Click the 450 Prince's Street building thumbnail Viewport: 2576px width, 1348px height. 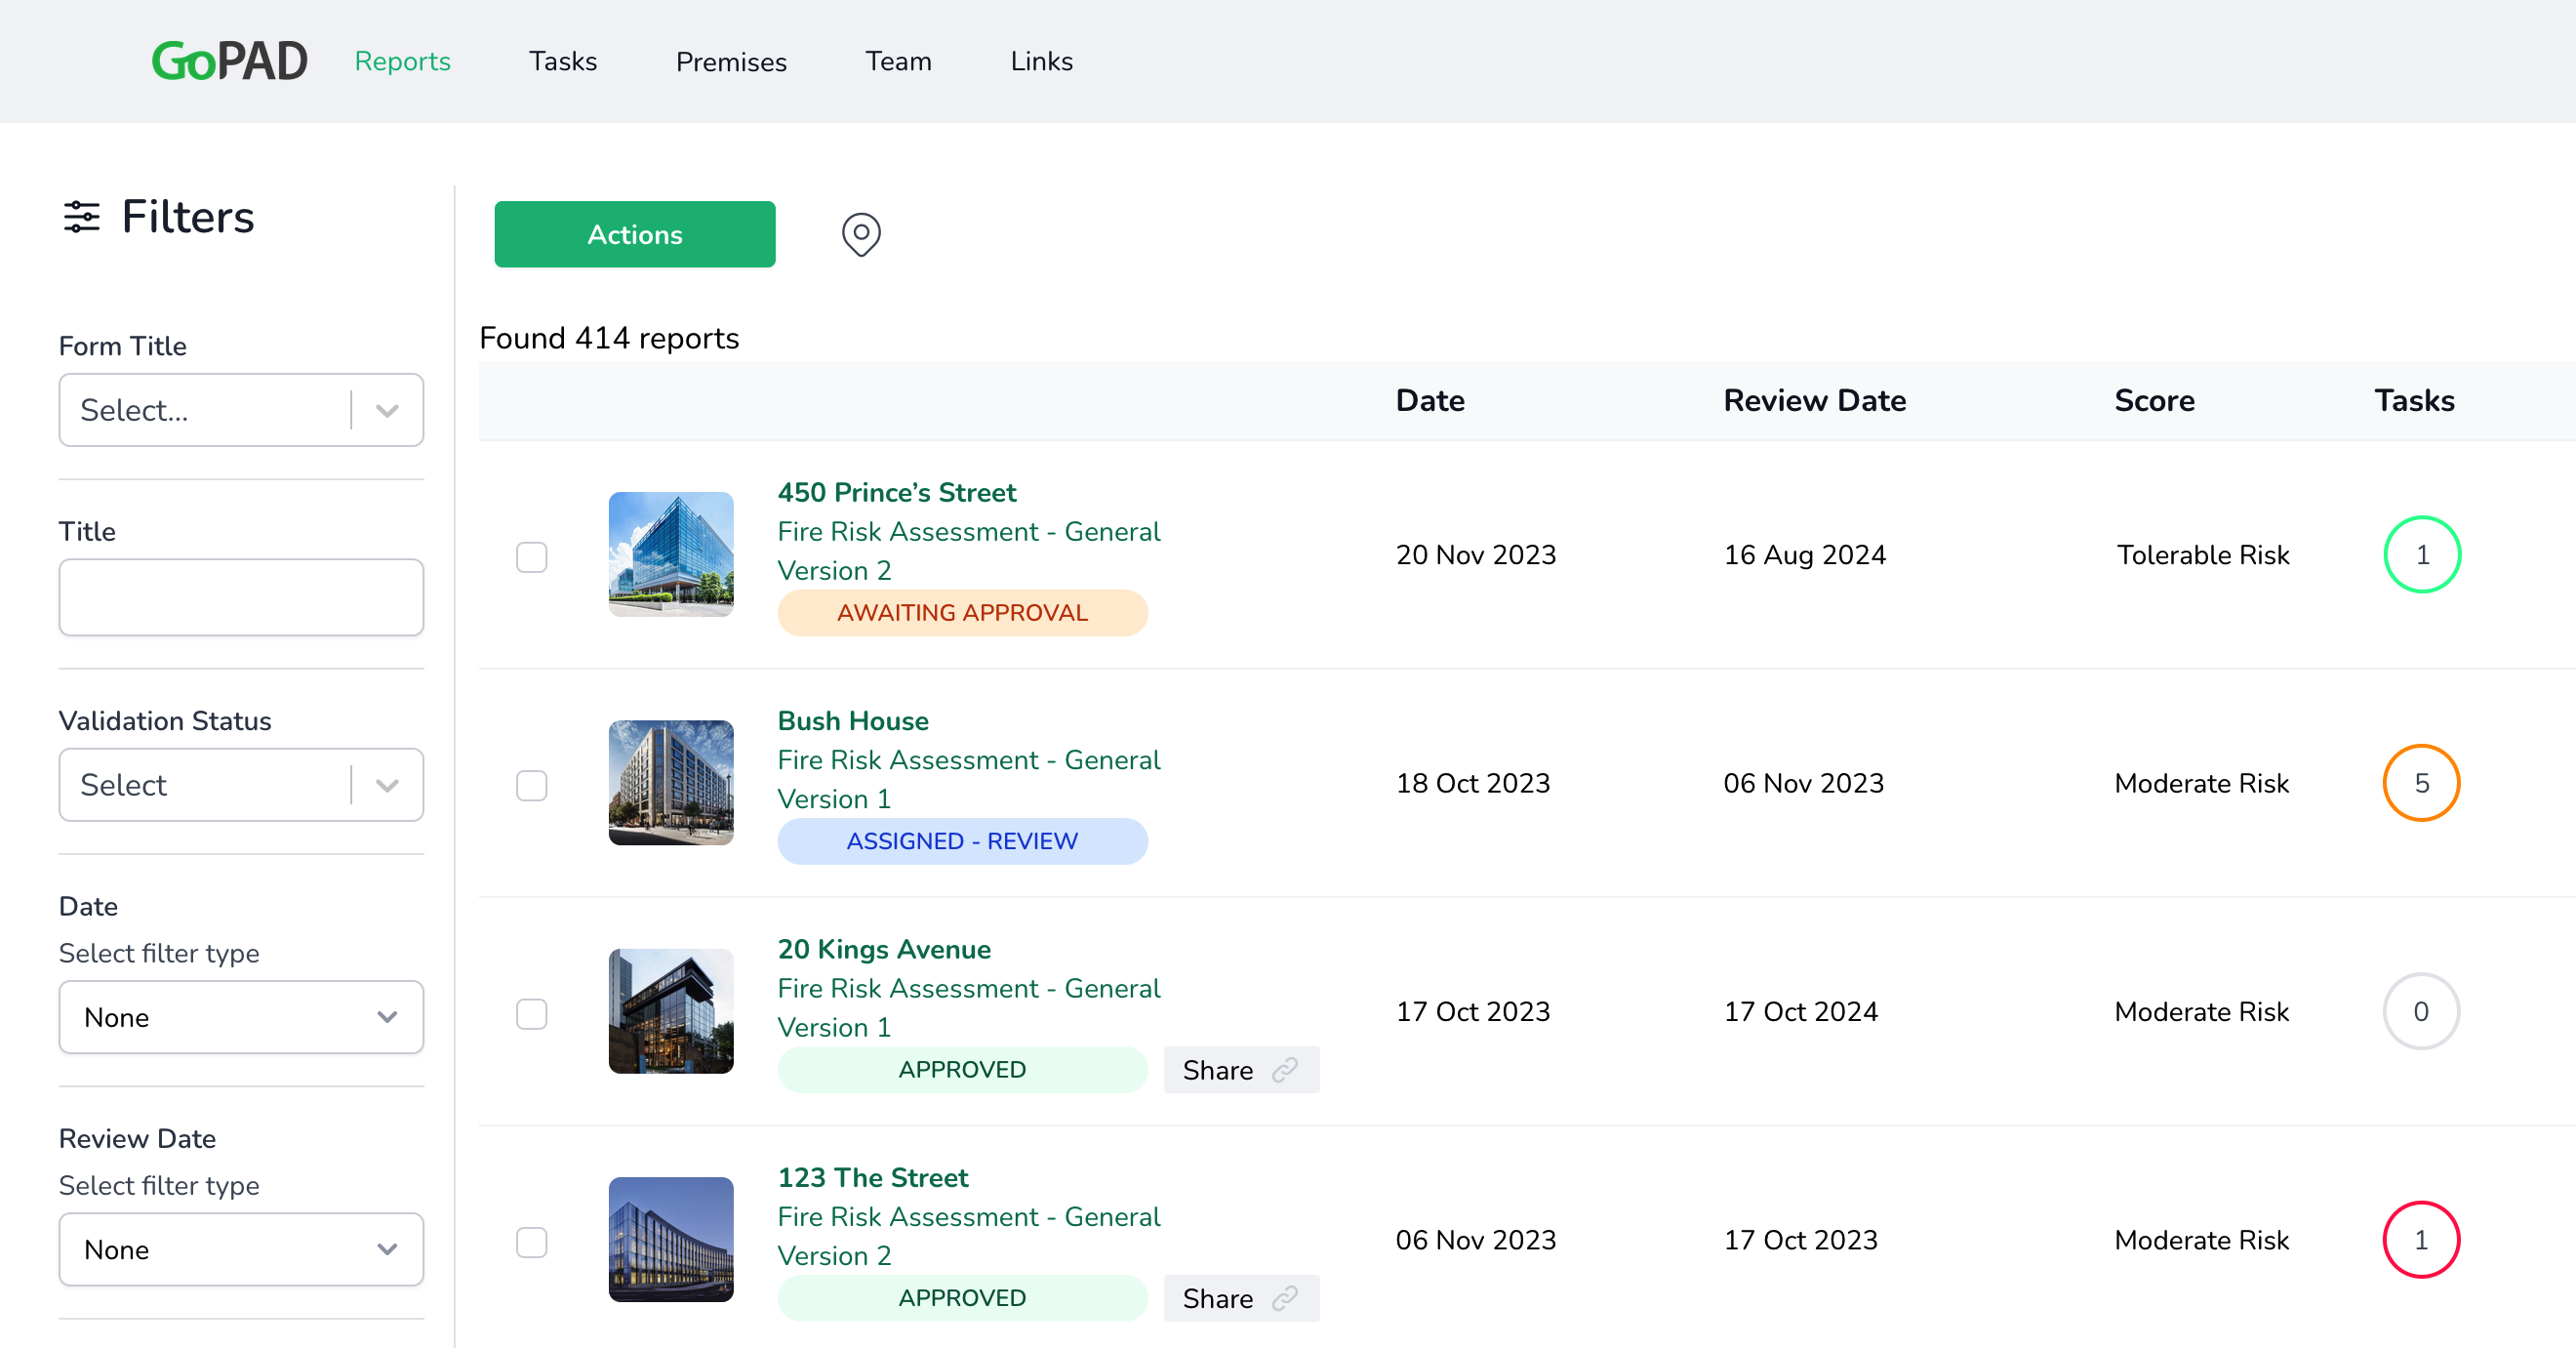671,554
